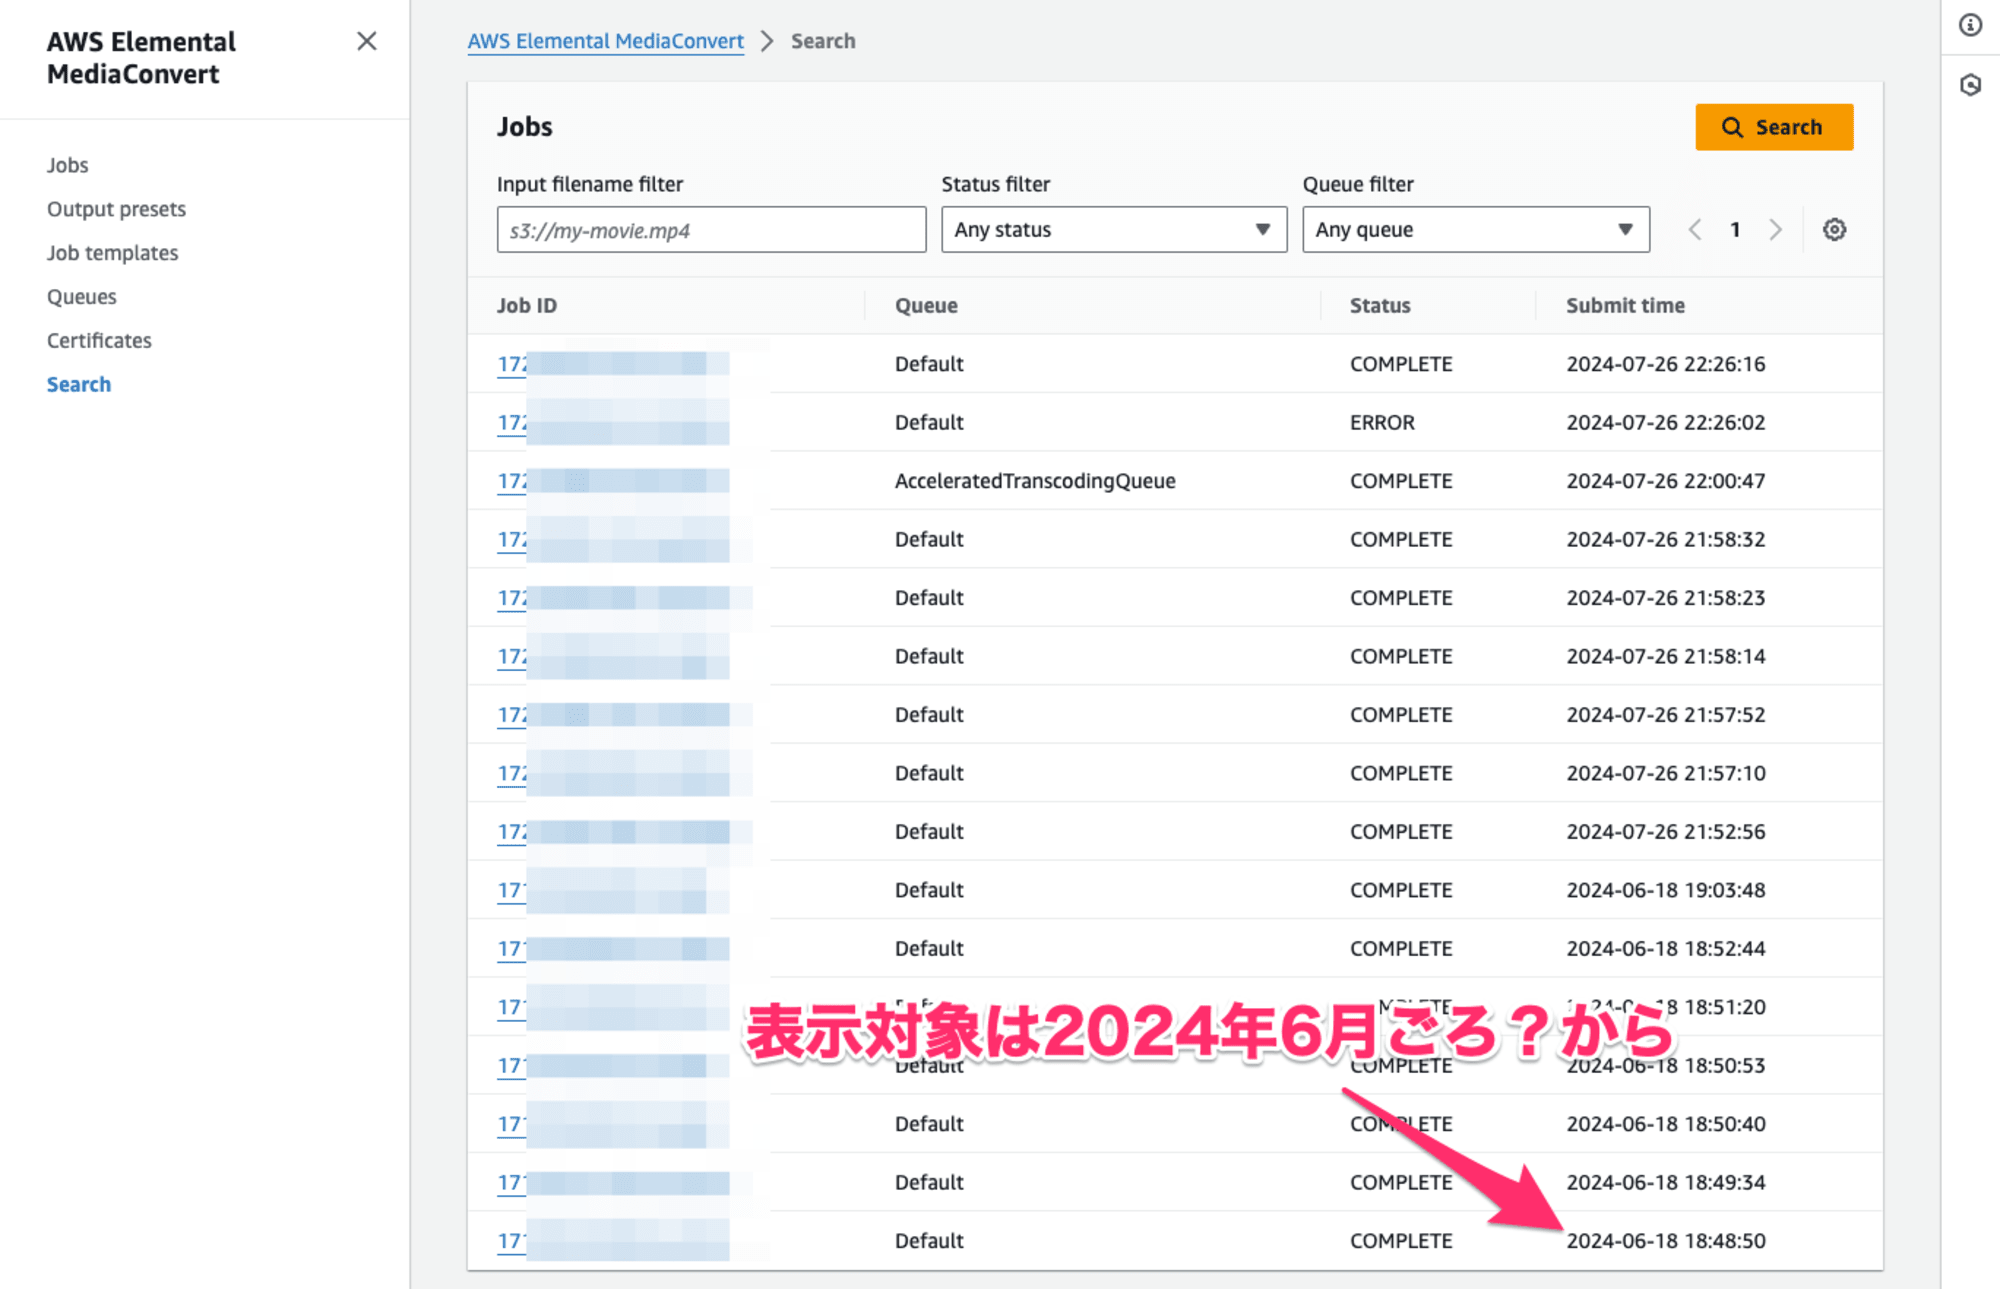
Task: Click the Queue column header
Action: click(926, 305)
